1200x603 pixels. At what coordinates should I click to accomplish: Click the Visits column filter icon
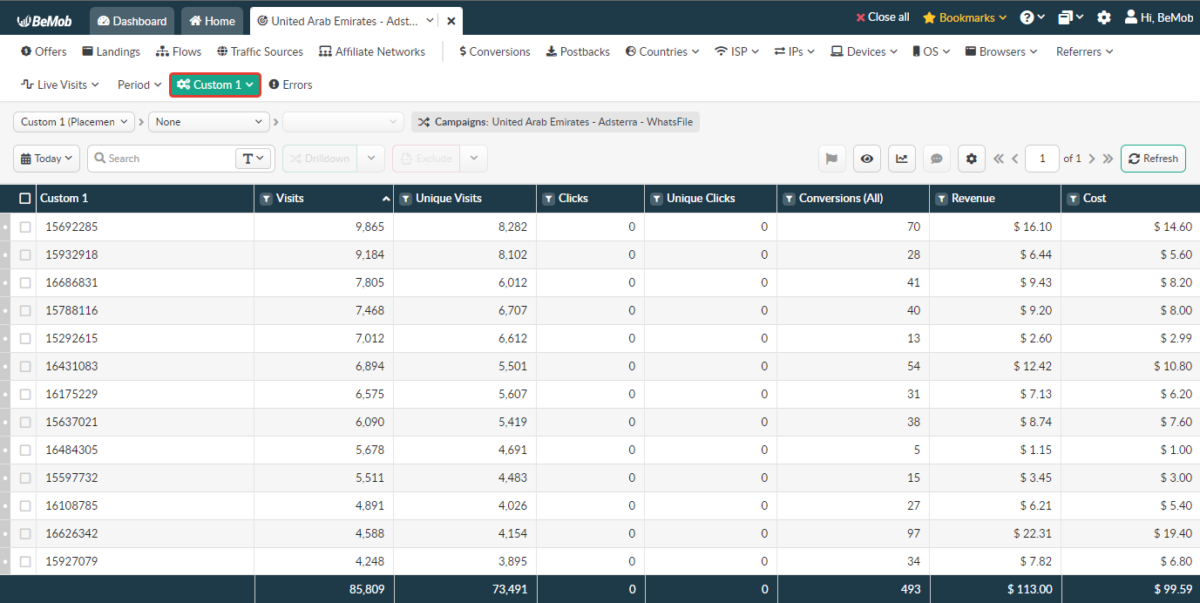pos(266,199)
